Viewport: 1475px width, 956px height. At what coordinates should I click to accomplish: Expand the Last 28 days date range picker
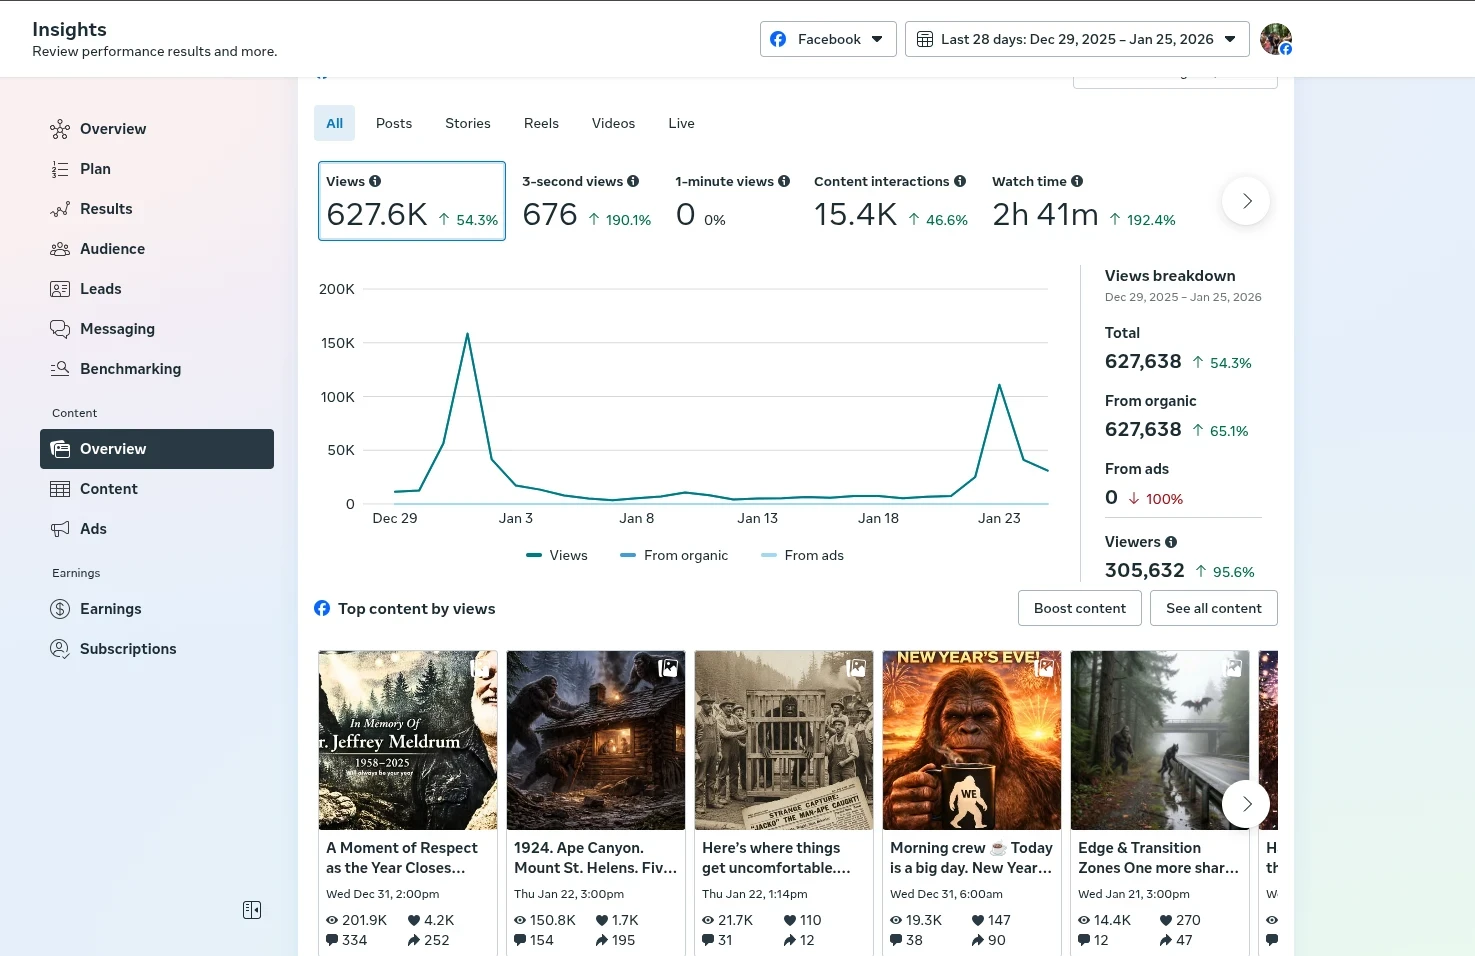[1077, 39]
